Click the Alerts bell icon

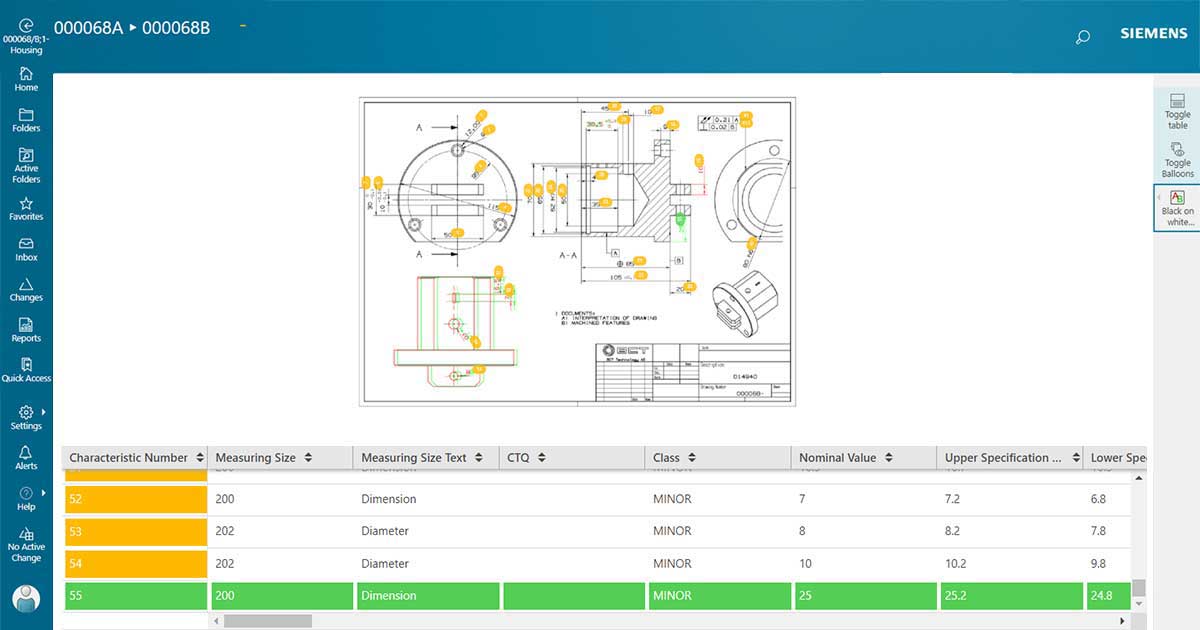(x=26, y=453)
